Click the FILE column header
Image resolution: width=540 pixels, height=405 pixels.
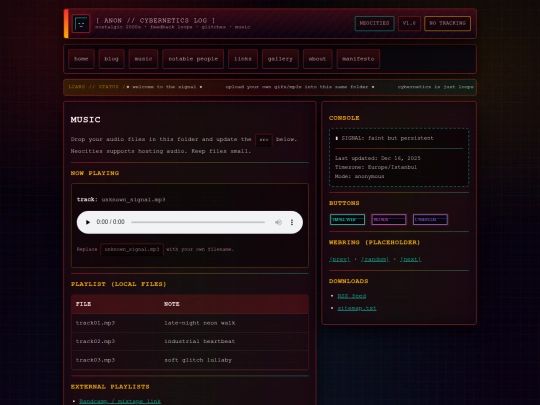83,304
